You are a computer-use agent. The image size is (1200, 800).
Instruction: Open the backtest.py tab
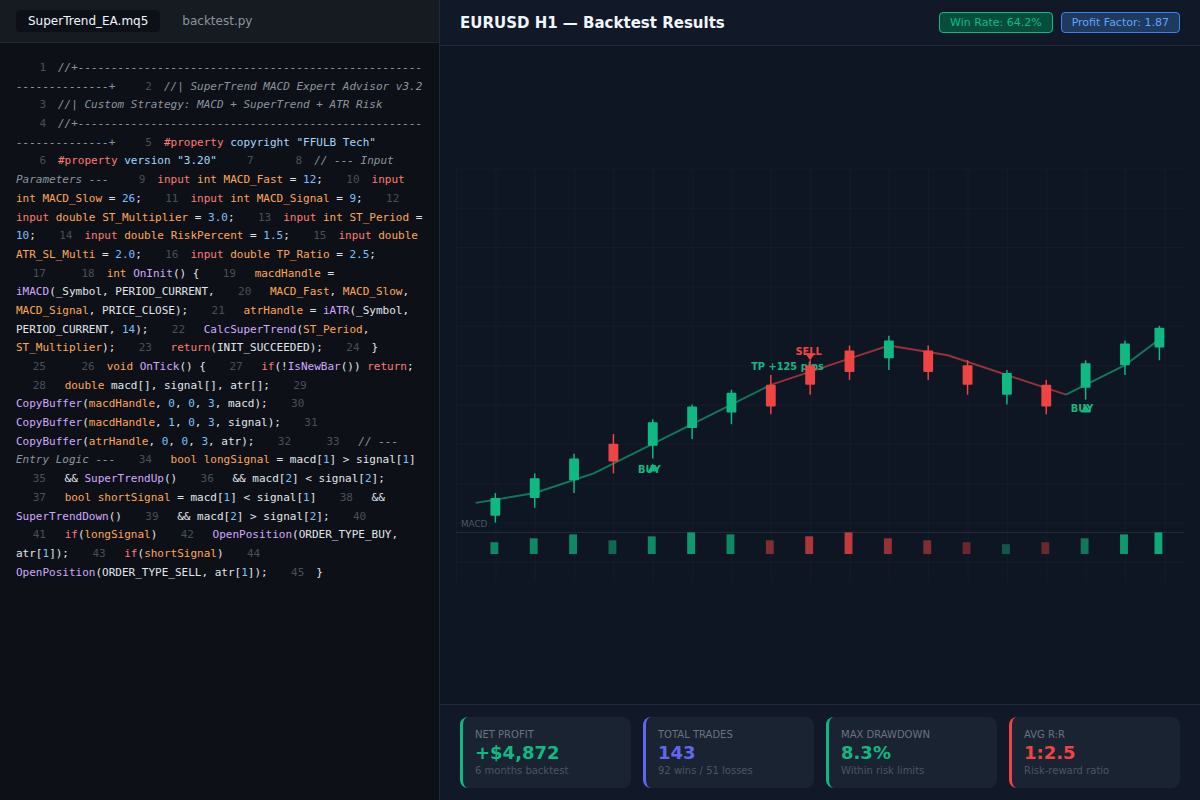[x=217, y=21]
